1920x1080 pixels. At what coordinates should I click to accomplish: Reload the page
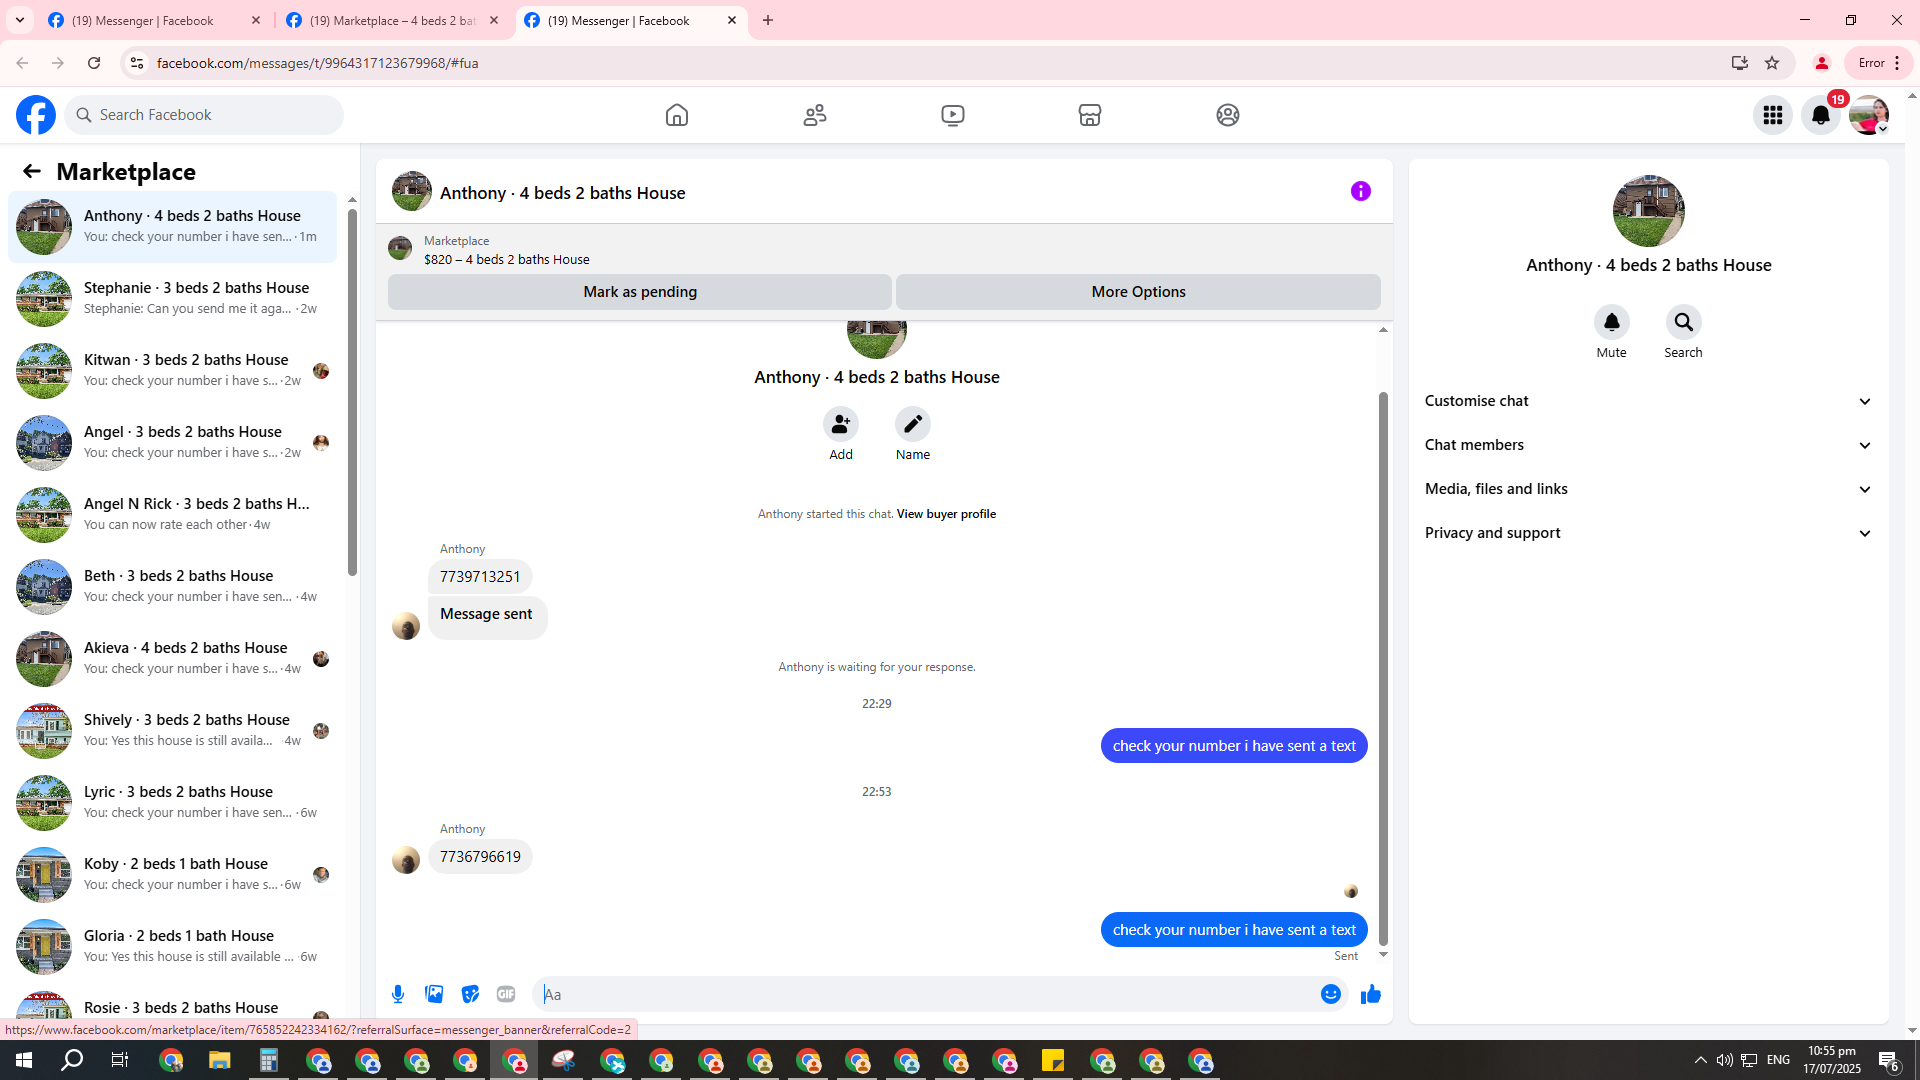94,63
